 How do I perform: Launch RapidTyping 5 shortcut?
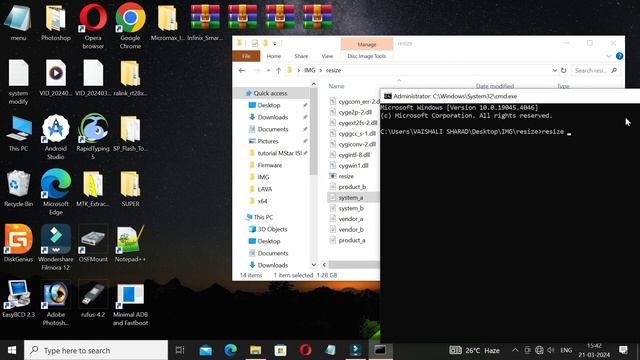click(x=93, y=137)
